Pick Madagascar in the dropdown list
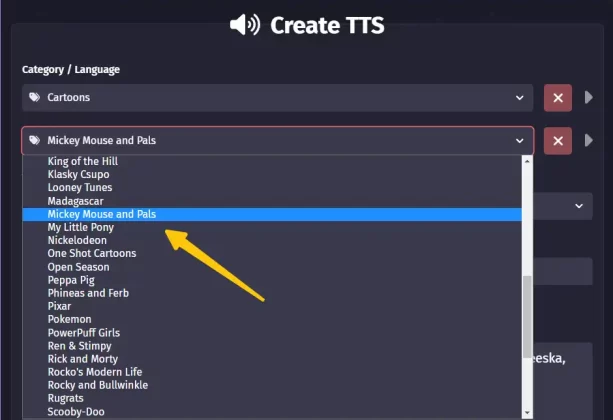Screen dimensions: 613x420 [272, 201]
